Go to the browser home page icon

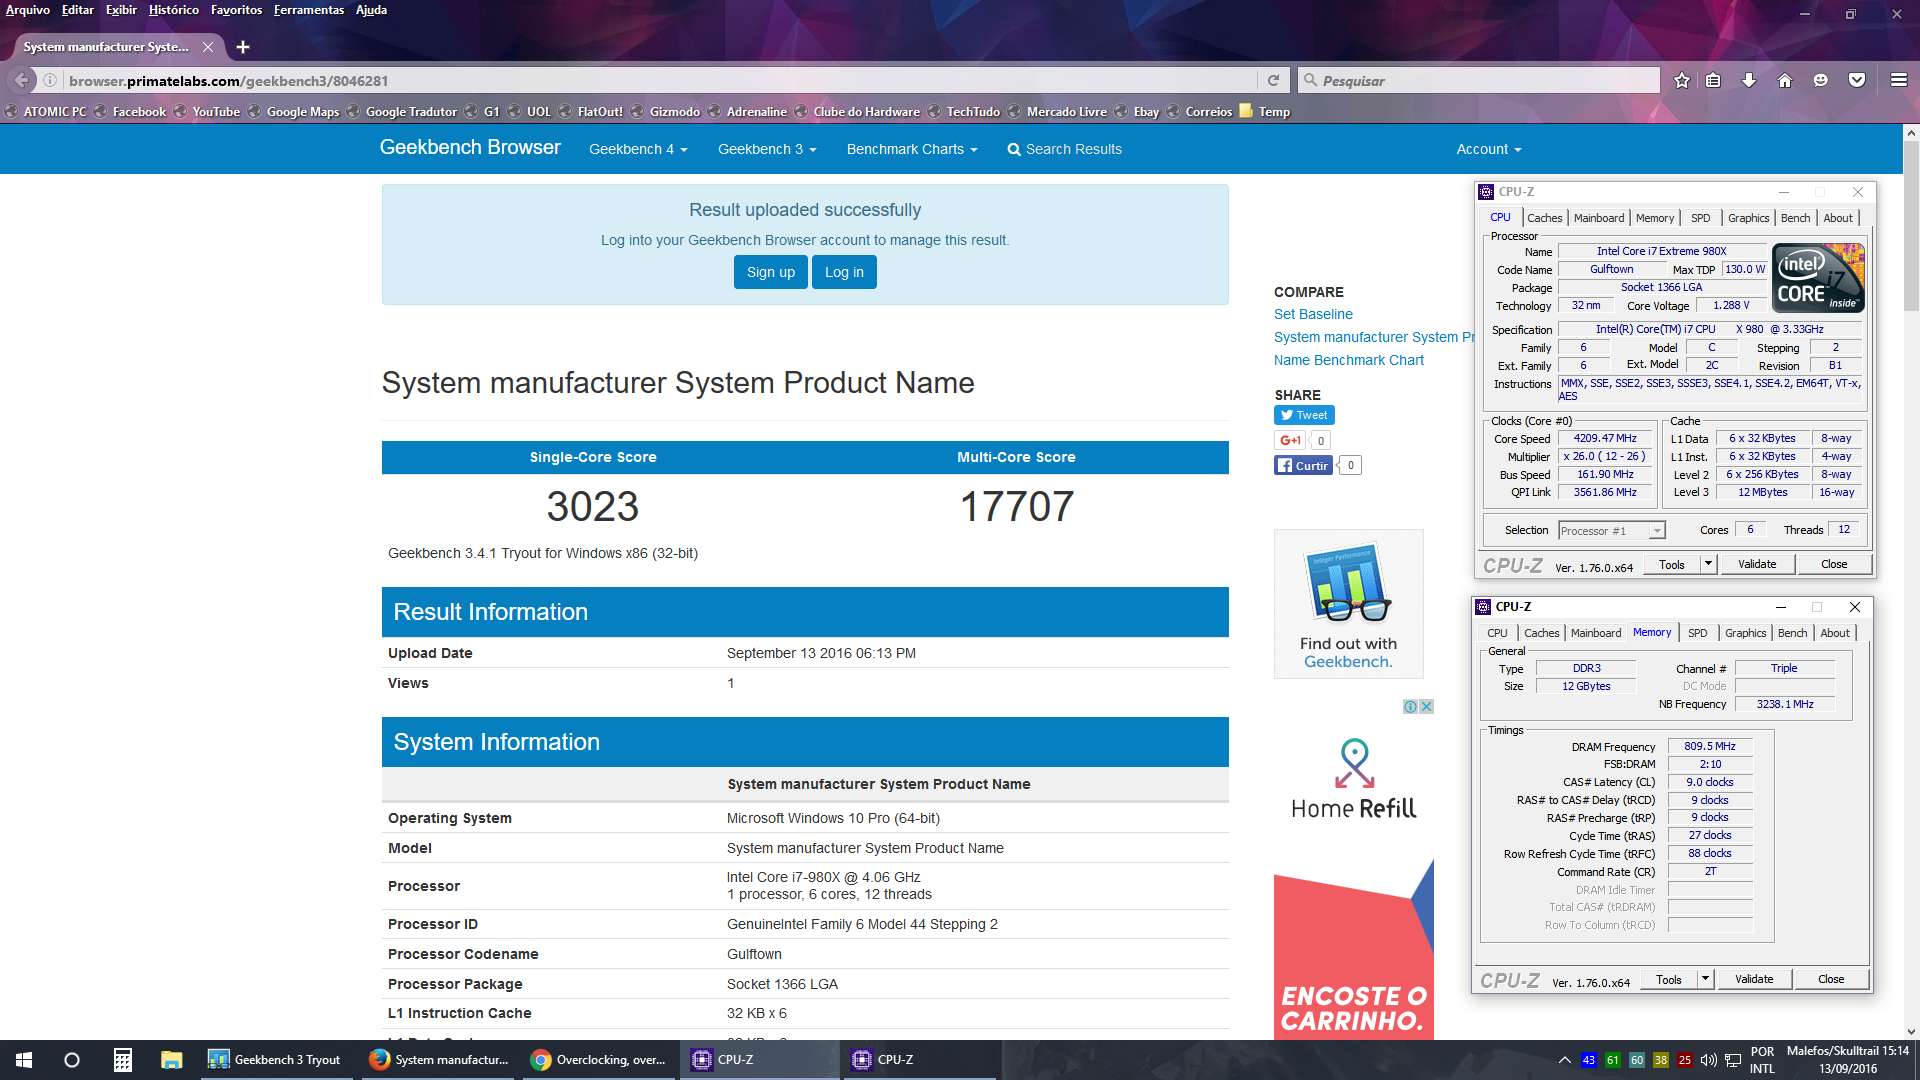[1785, 81]
